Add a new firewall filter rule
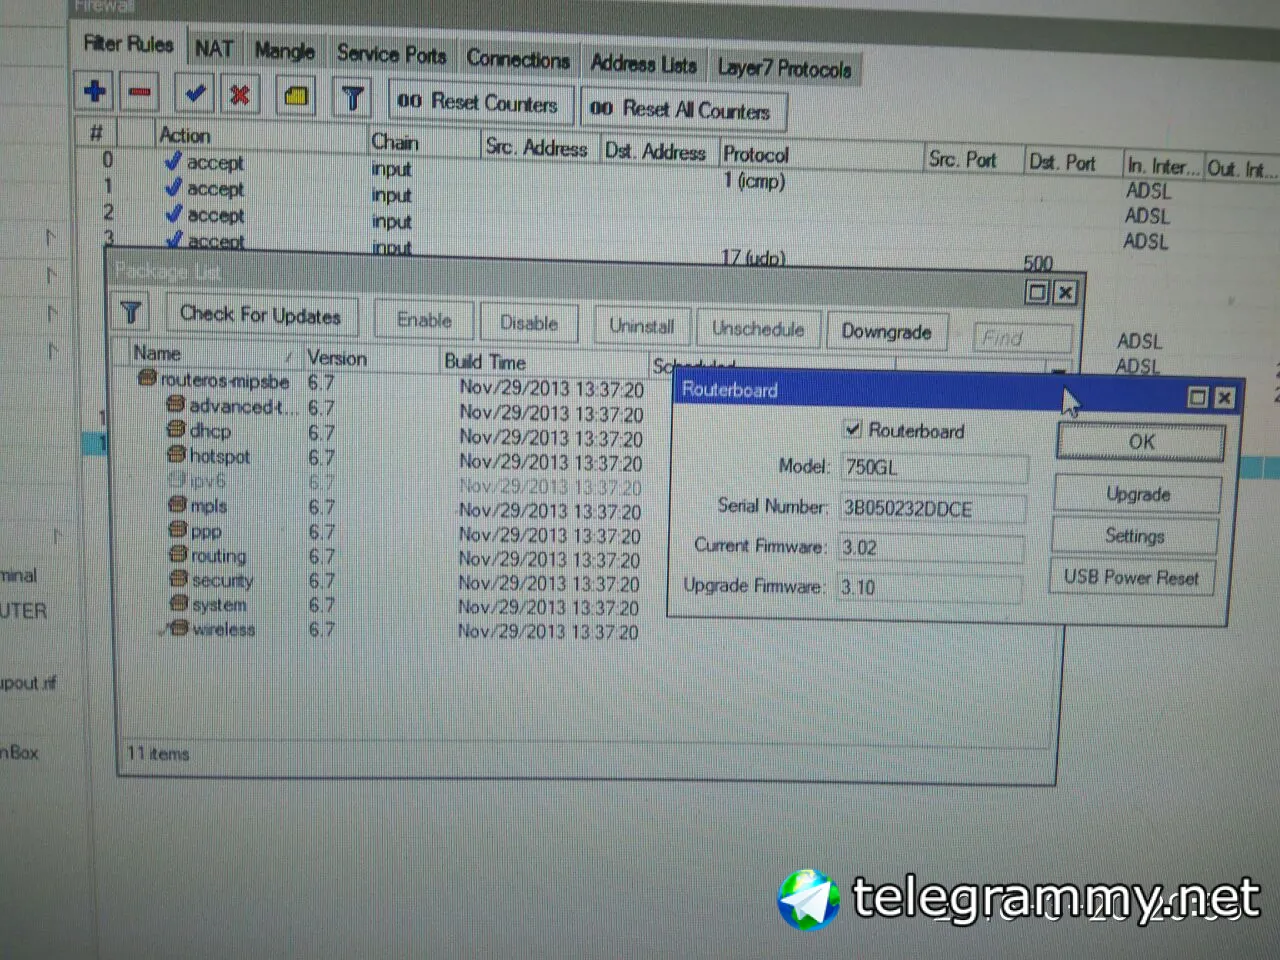Viewport: 1280px width, 960px height. 95,92
